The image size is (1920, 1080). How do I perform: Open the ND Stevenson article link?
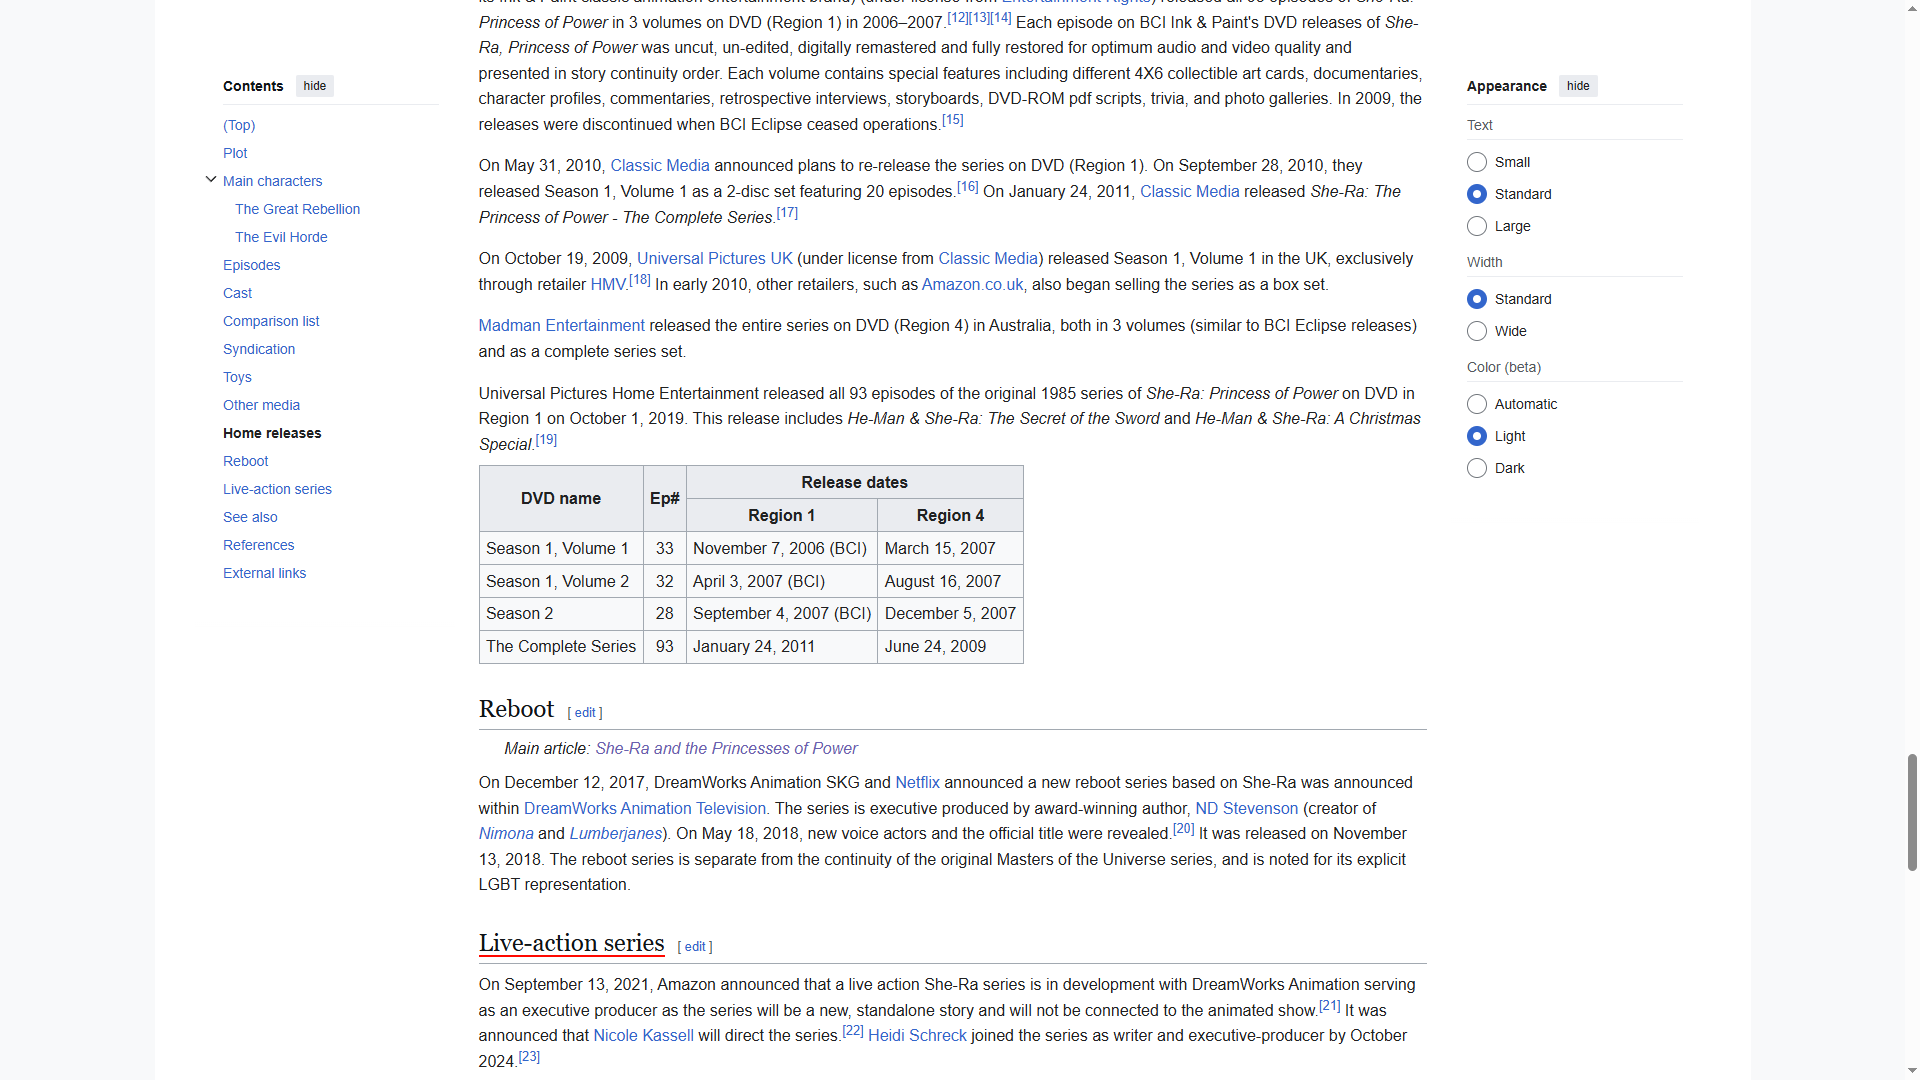(x=1246, y=808)
